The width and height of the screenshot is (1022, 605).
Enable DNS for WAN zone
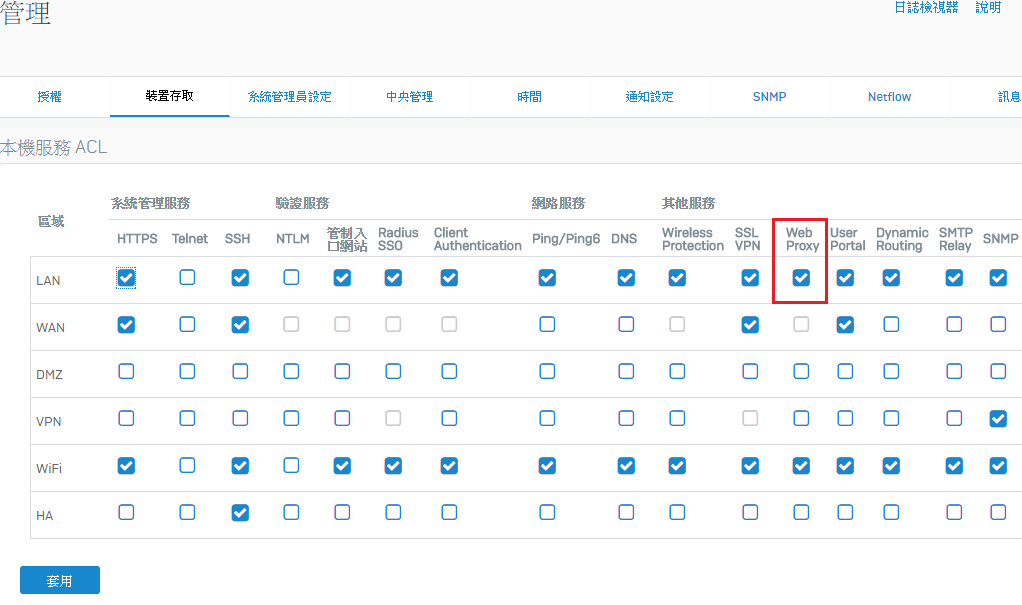pyautogui.click(x=626, y=325)
